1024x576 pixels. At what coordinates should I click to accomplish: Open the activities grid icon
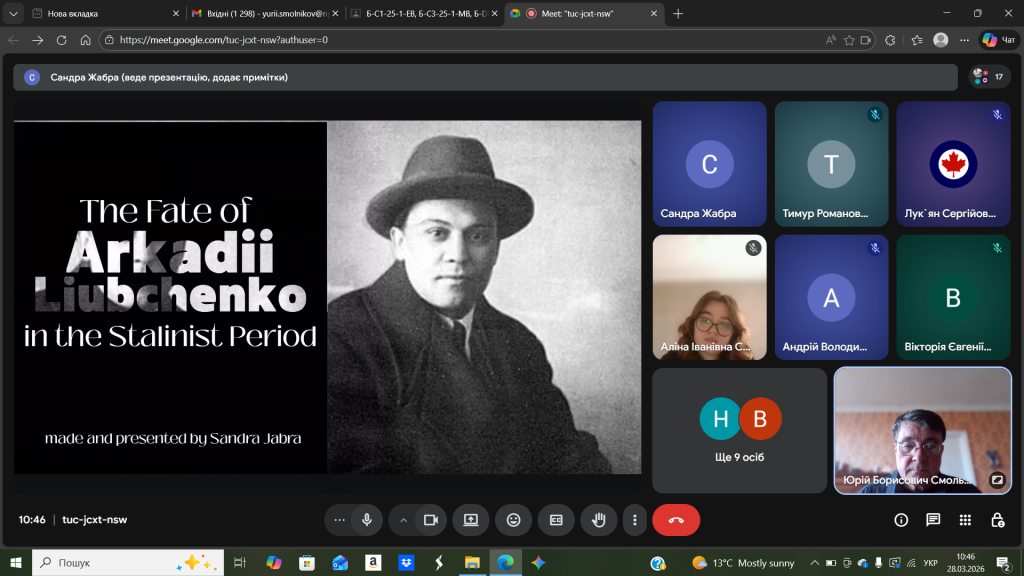click(x=965, y=520)
